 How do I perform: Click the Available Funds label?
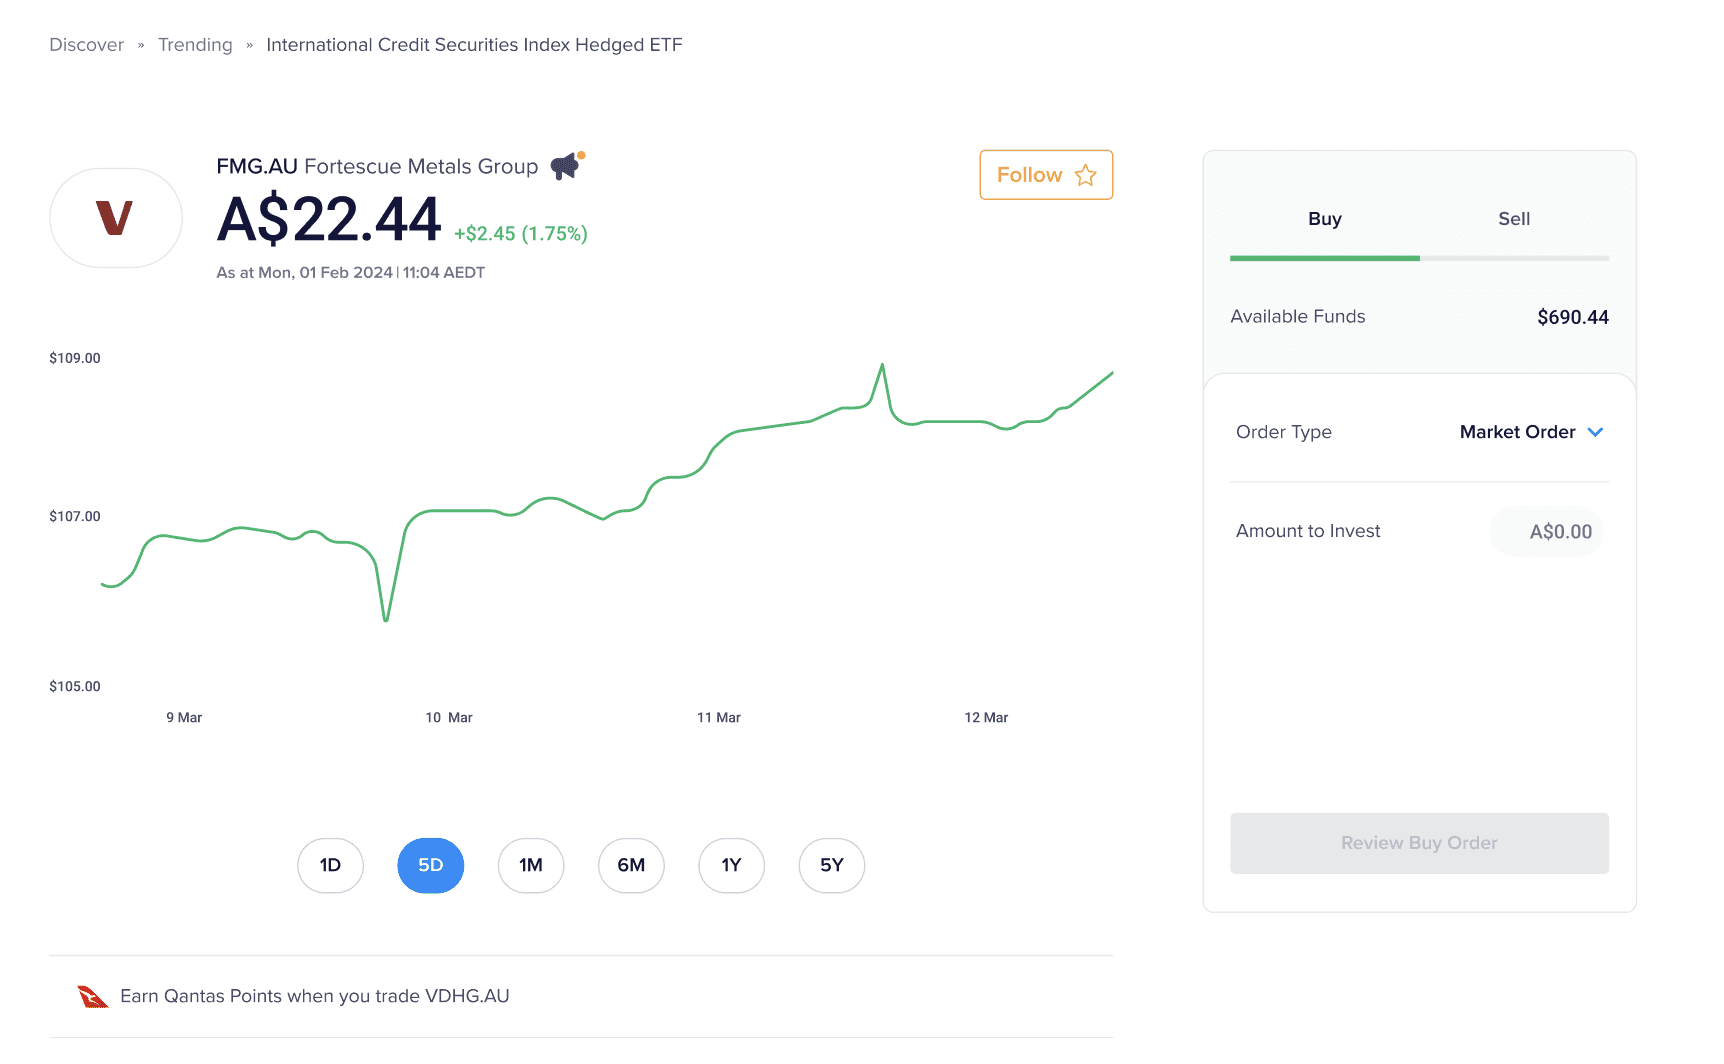[1298, 317]
